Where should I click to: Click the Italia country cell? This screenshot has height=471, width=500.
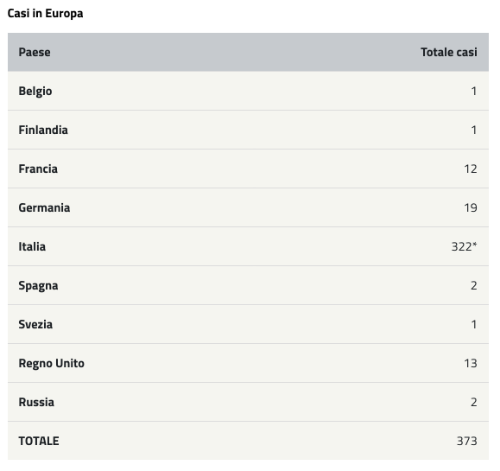[32, 247]
